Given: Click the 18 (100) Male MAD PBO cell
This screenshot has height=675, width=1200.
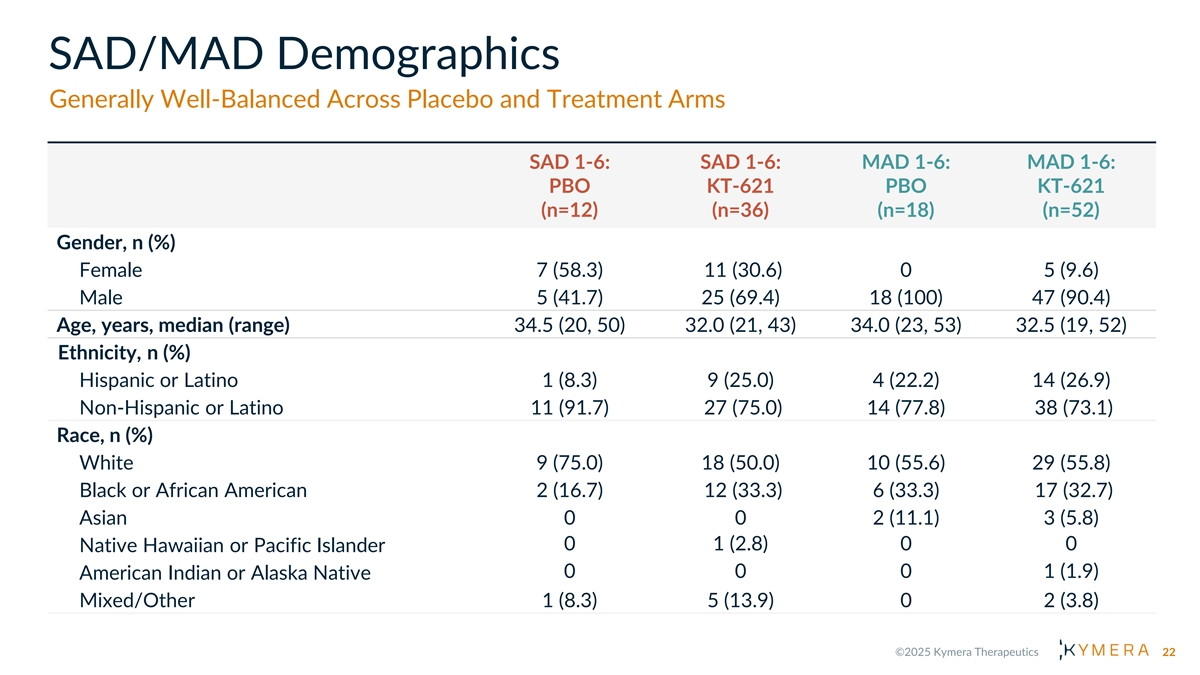Looking at the screenshot, I should tap(905, 297).
